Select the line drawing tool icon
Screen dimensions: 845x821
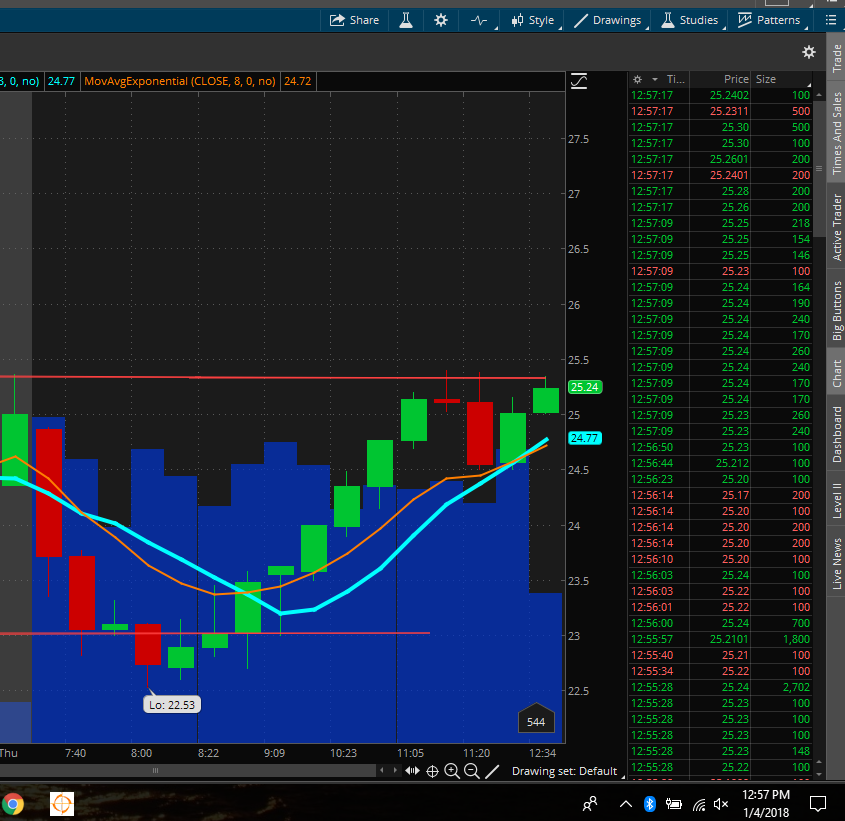click(492, 771)
